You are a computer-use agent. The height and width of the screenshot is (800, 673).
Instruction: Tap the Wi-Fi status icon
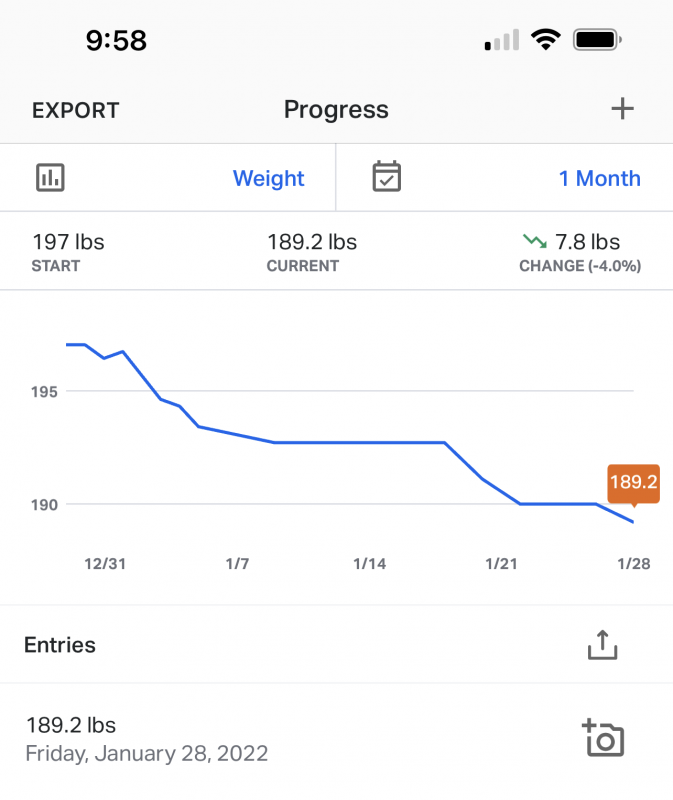[x=545, y=40]
